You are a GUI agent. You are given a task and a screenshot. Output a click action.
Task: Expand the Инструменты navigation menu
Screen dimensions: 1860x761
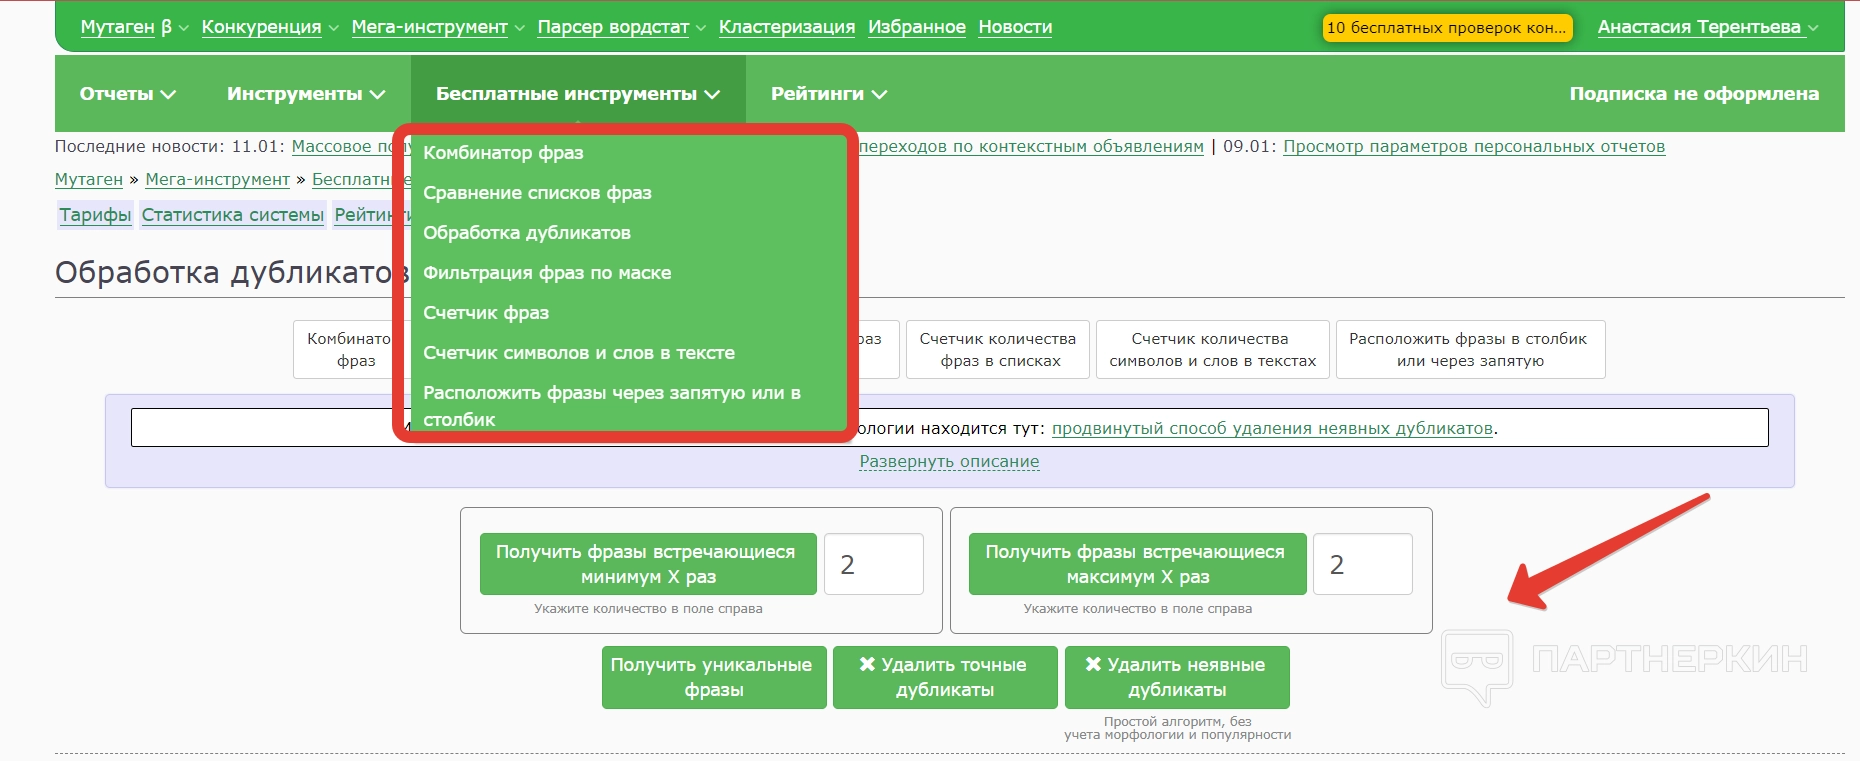(306, 94)
